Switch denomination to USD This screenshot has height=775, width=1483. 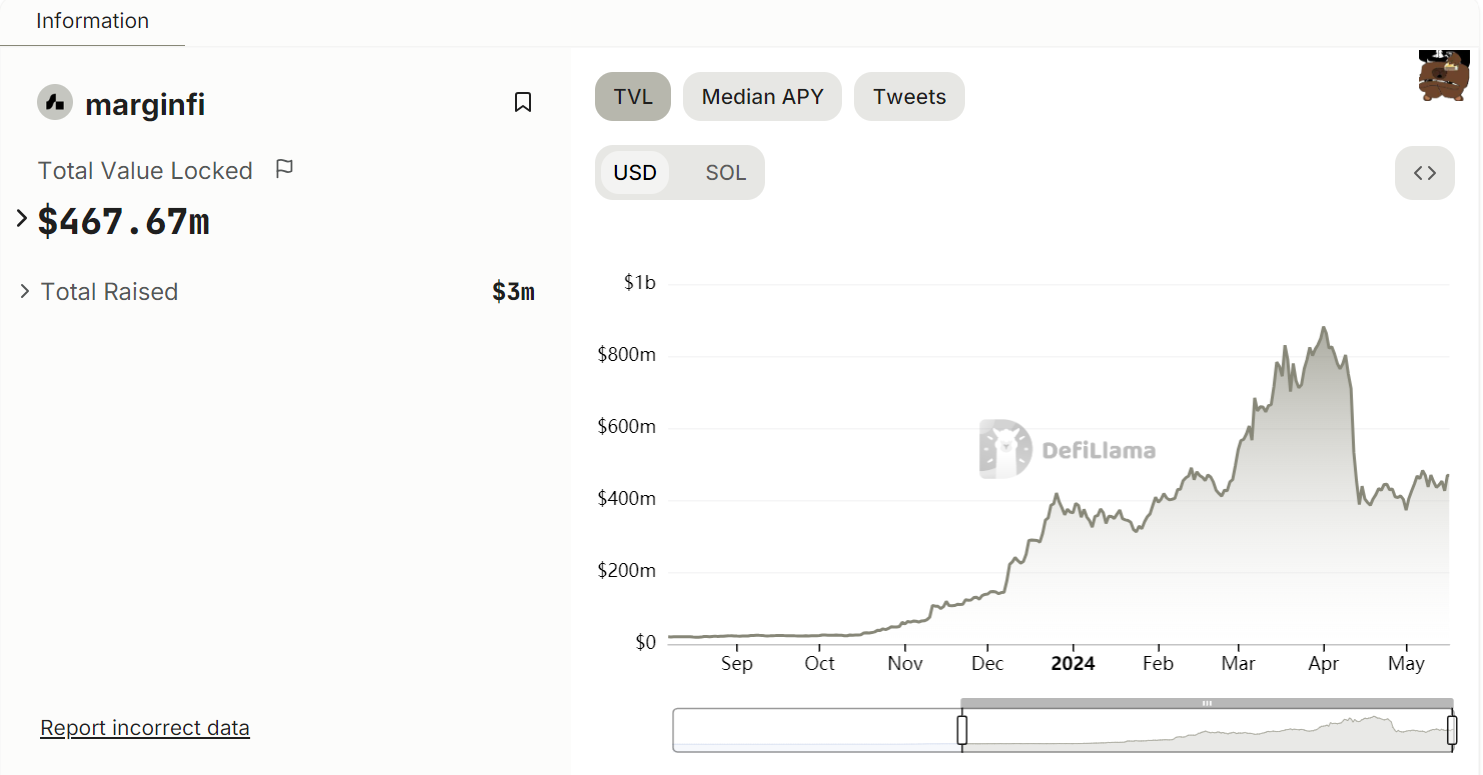(635, 173)
